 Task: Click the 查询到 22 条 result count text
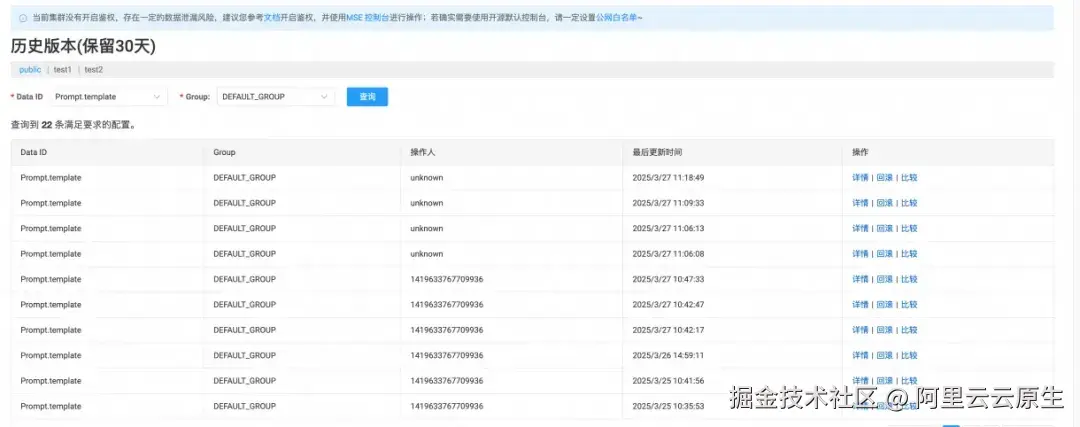tap(72, 125)
